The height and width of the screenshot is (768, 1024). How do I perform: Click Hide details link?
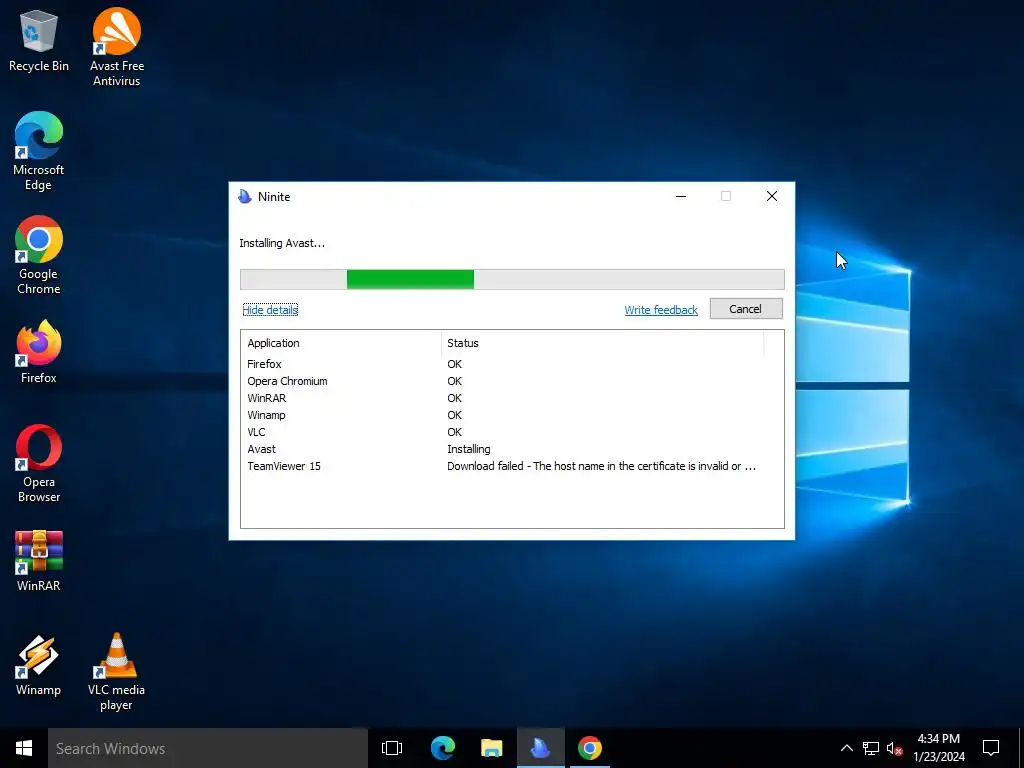pyautogui.click(x=270, y=310)
